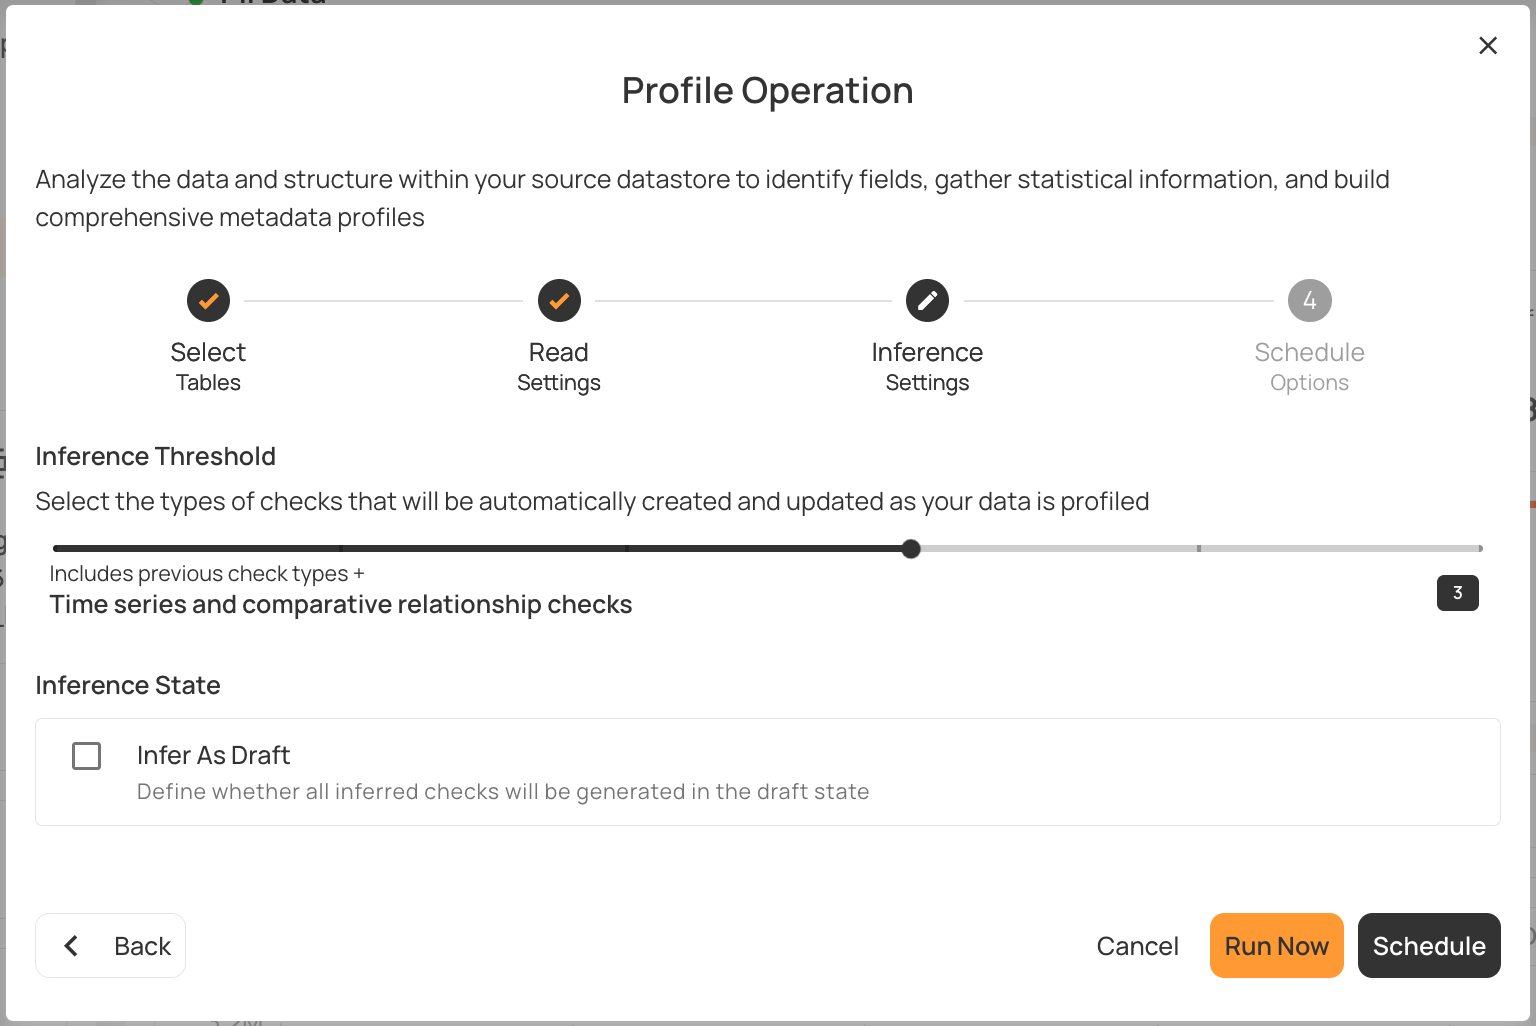This screenshot has width=1536, height=1026.
Task: Close the Profile Operation dialog
Action: 1488,45
